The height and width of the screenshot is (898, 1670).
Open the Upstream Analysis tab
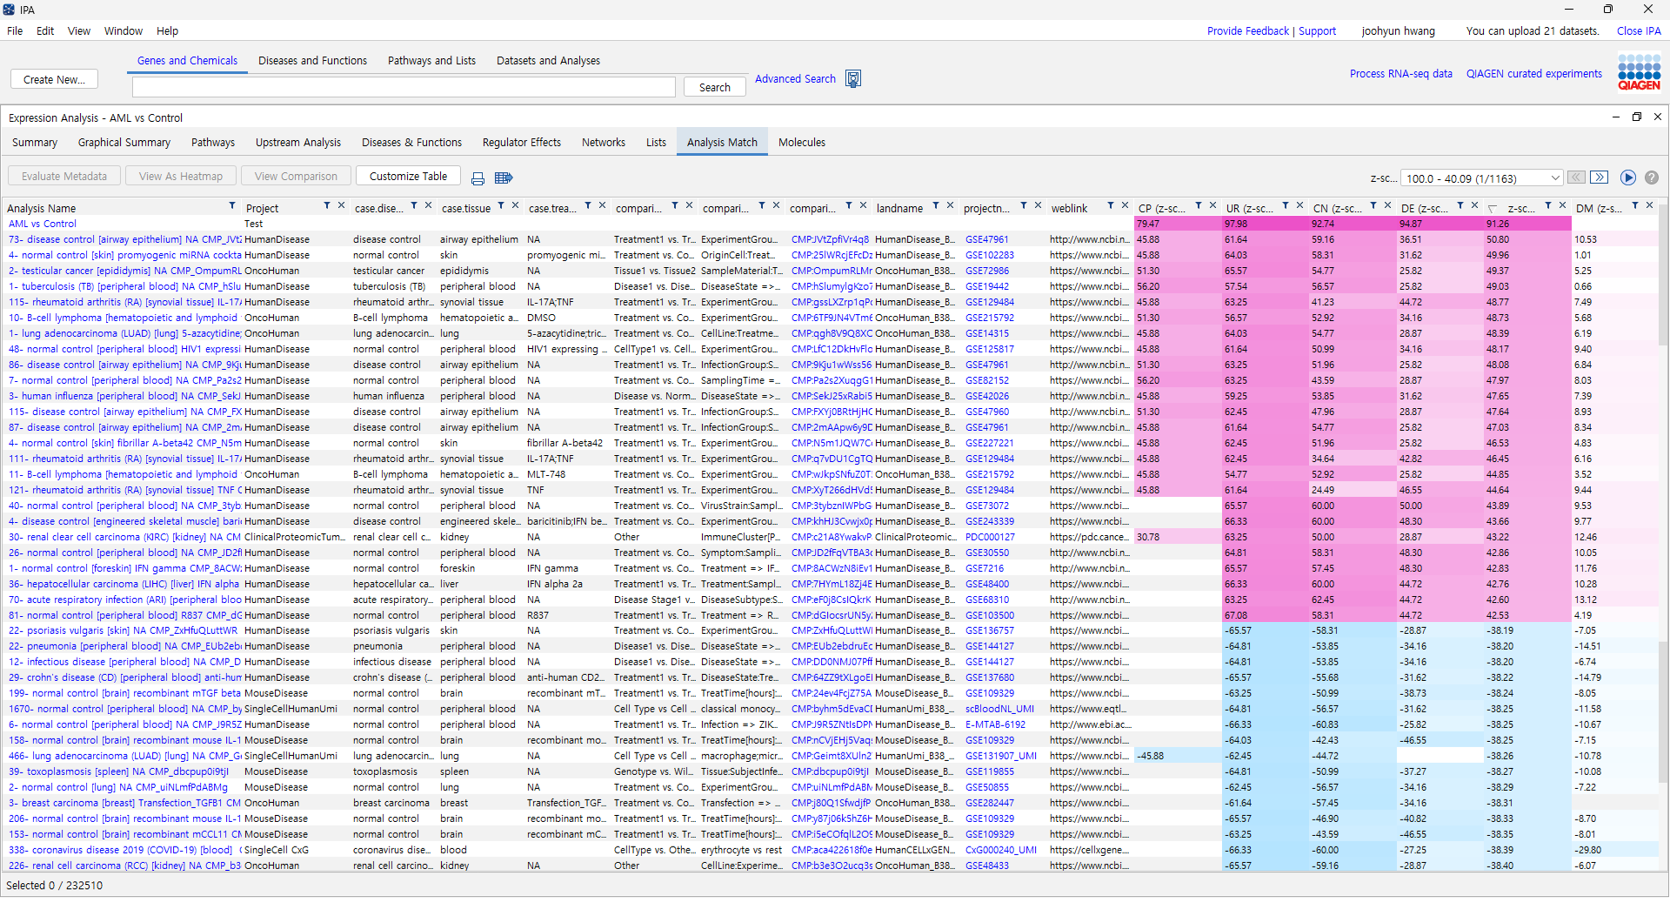(x=298, y=143)
